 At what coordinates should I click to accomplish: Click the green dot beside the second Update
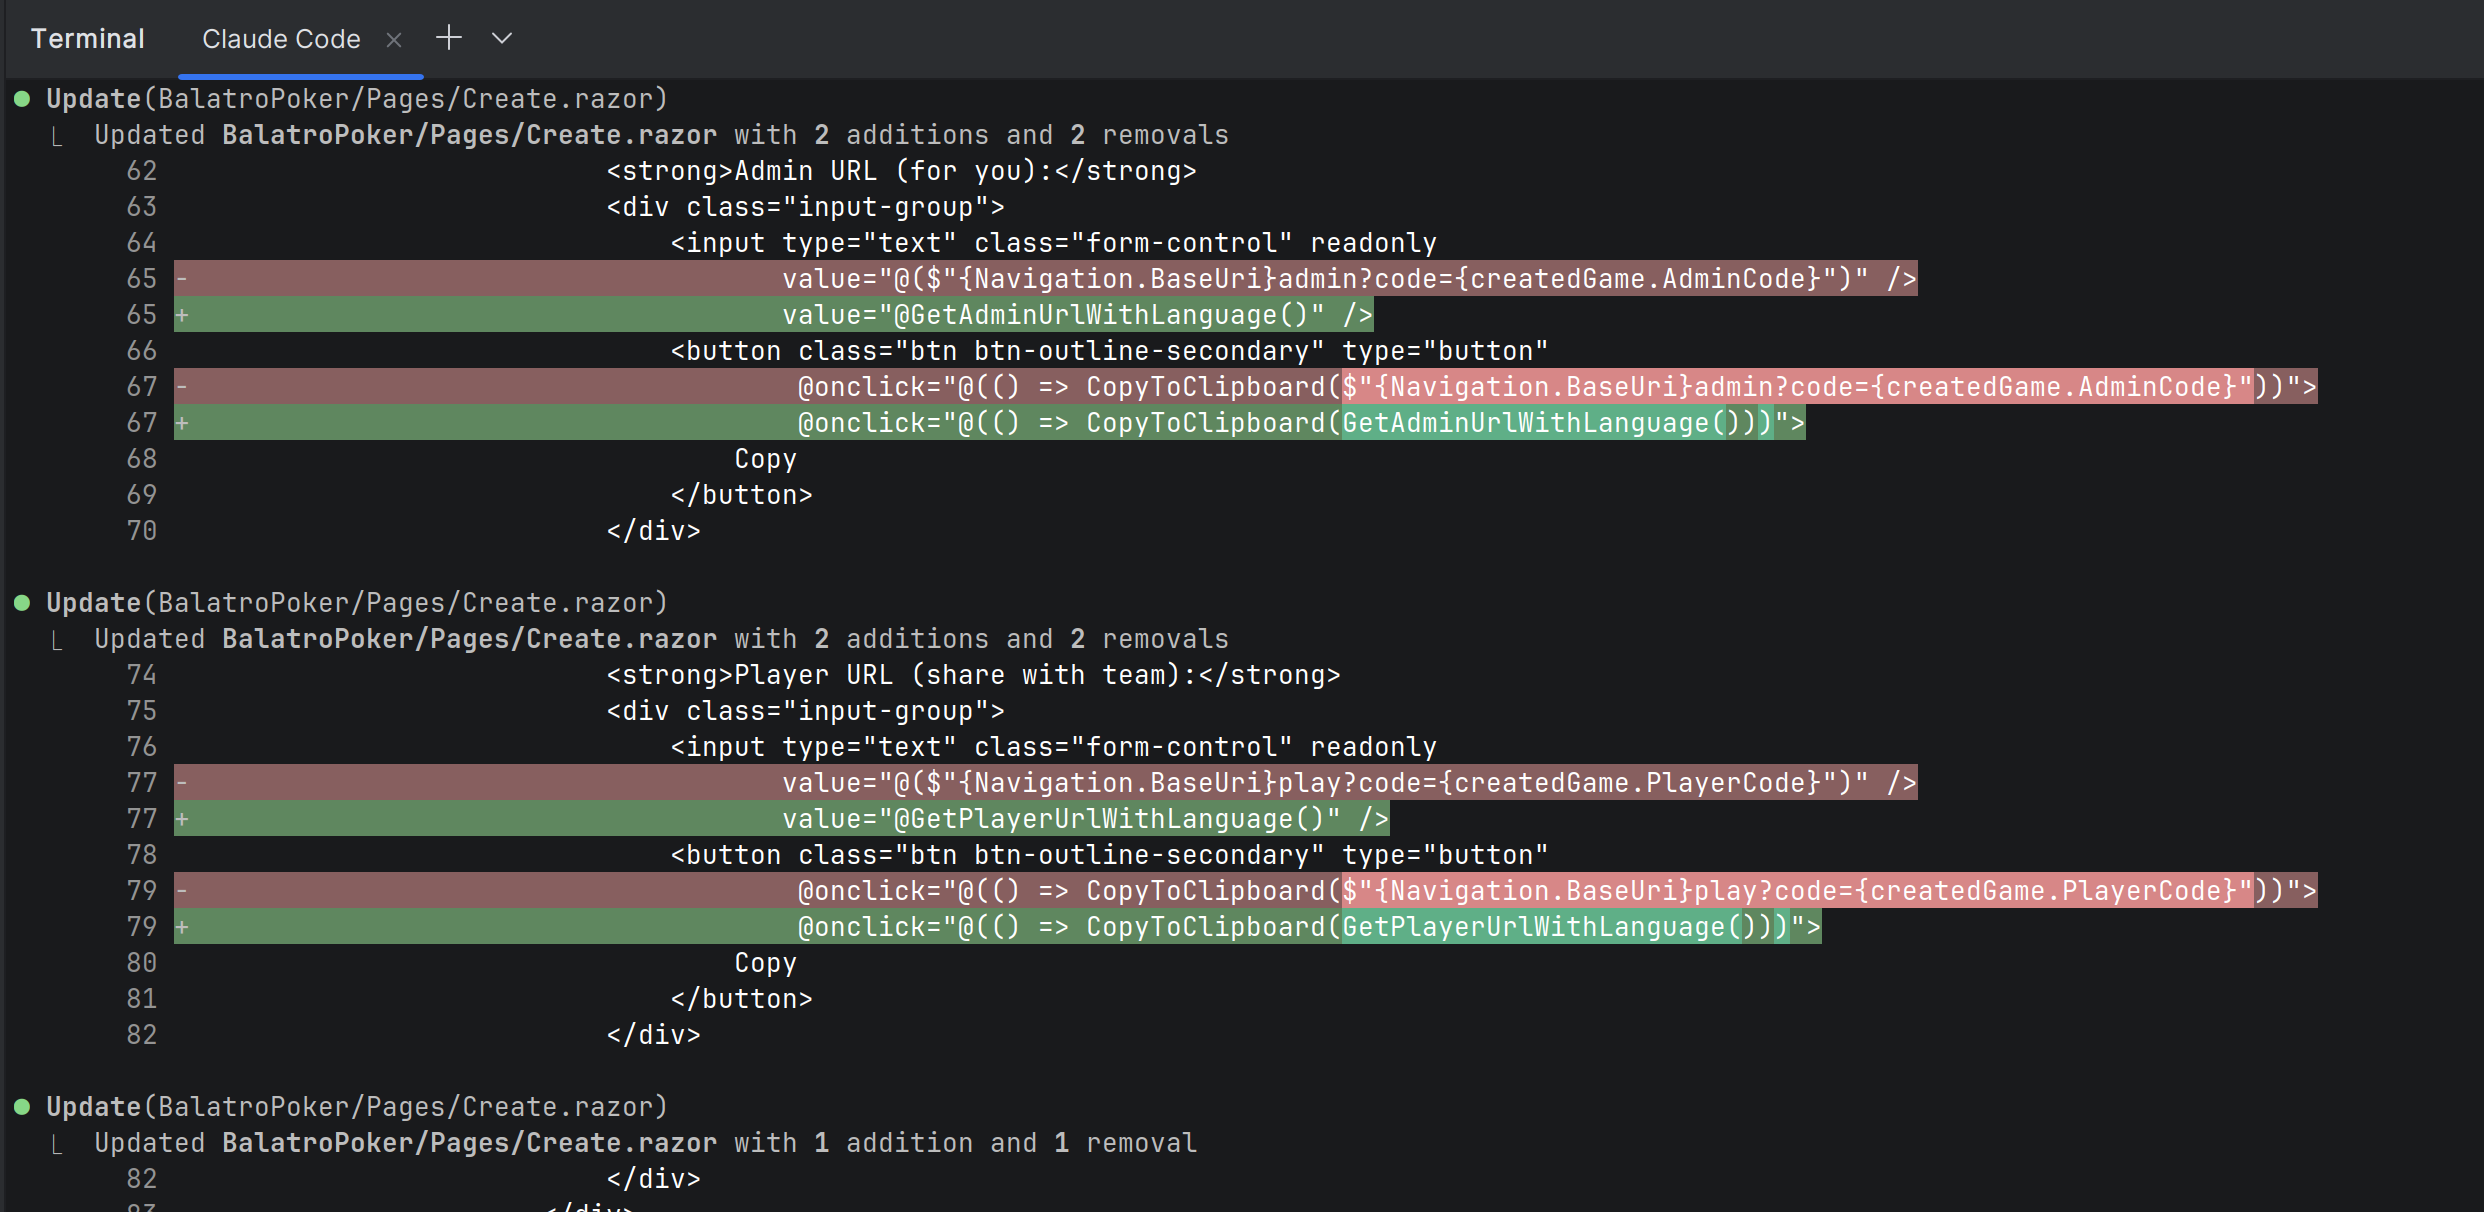point(22,603)
